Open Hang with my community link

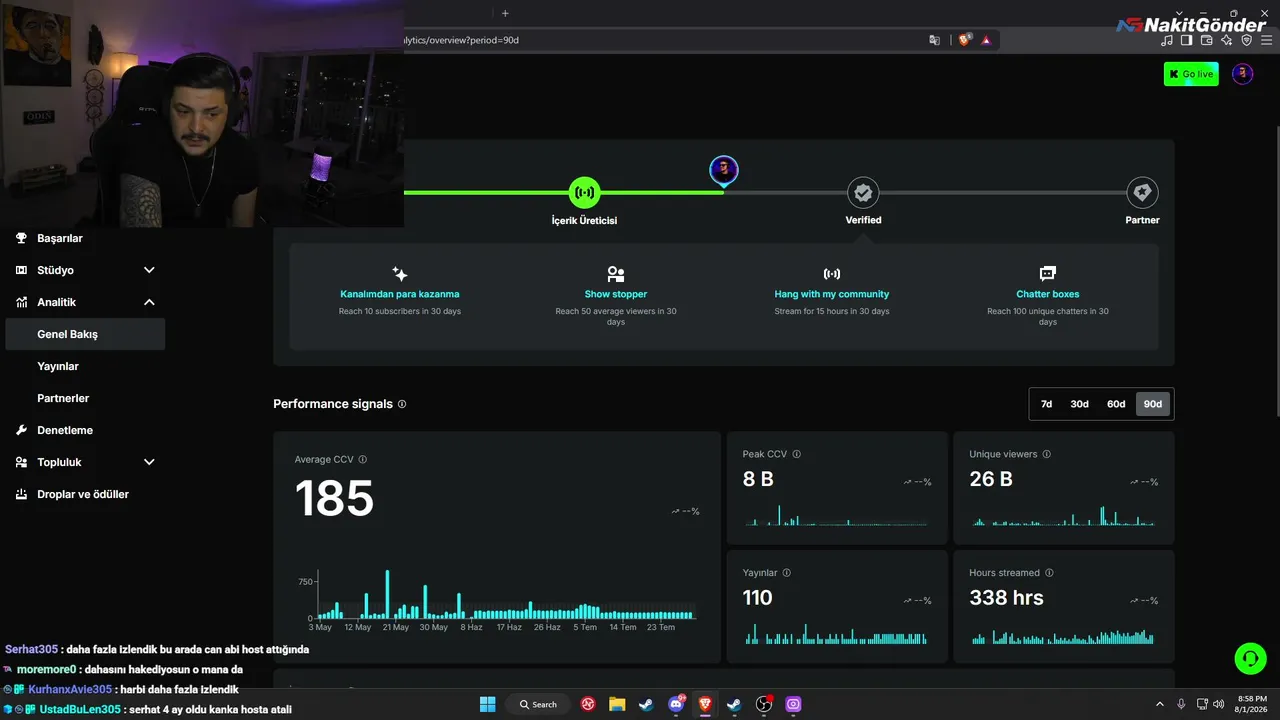coord(832,294)
